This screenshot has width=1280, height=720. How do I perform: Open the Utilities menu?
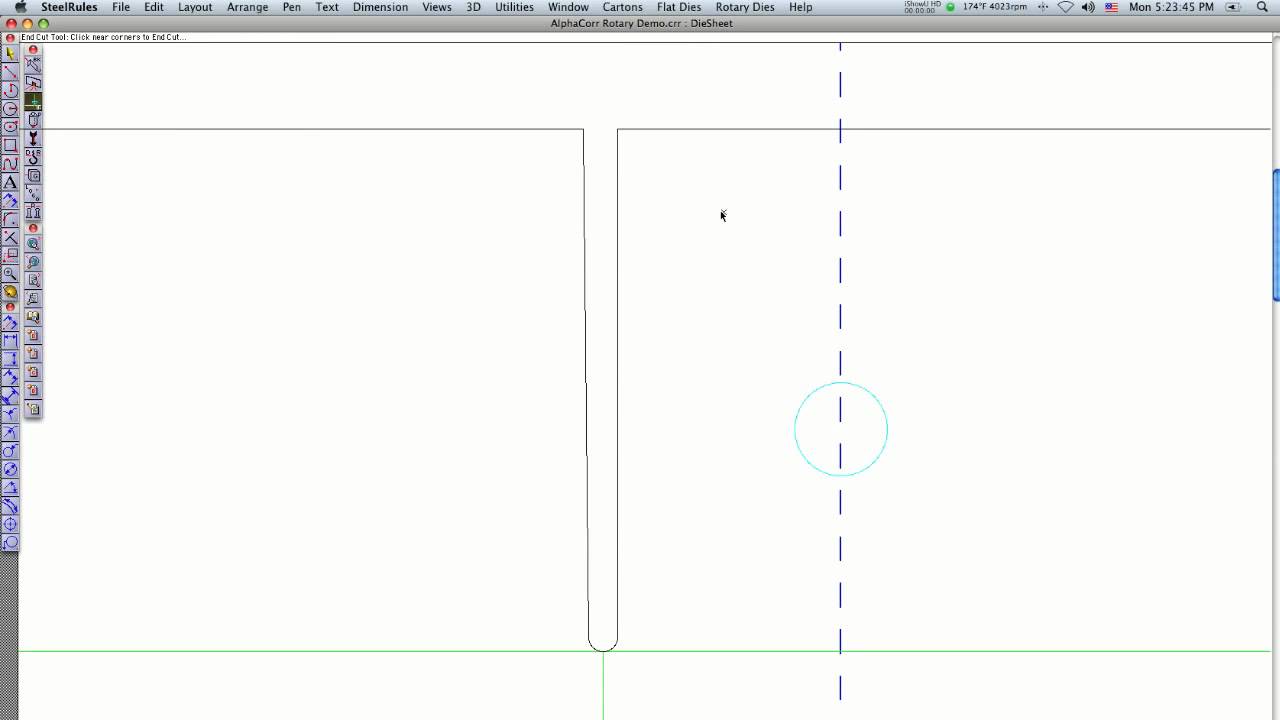point(514,7)
